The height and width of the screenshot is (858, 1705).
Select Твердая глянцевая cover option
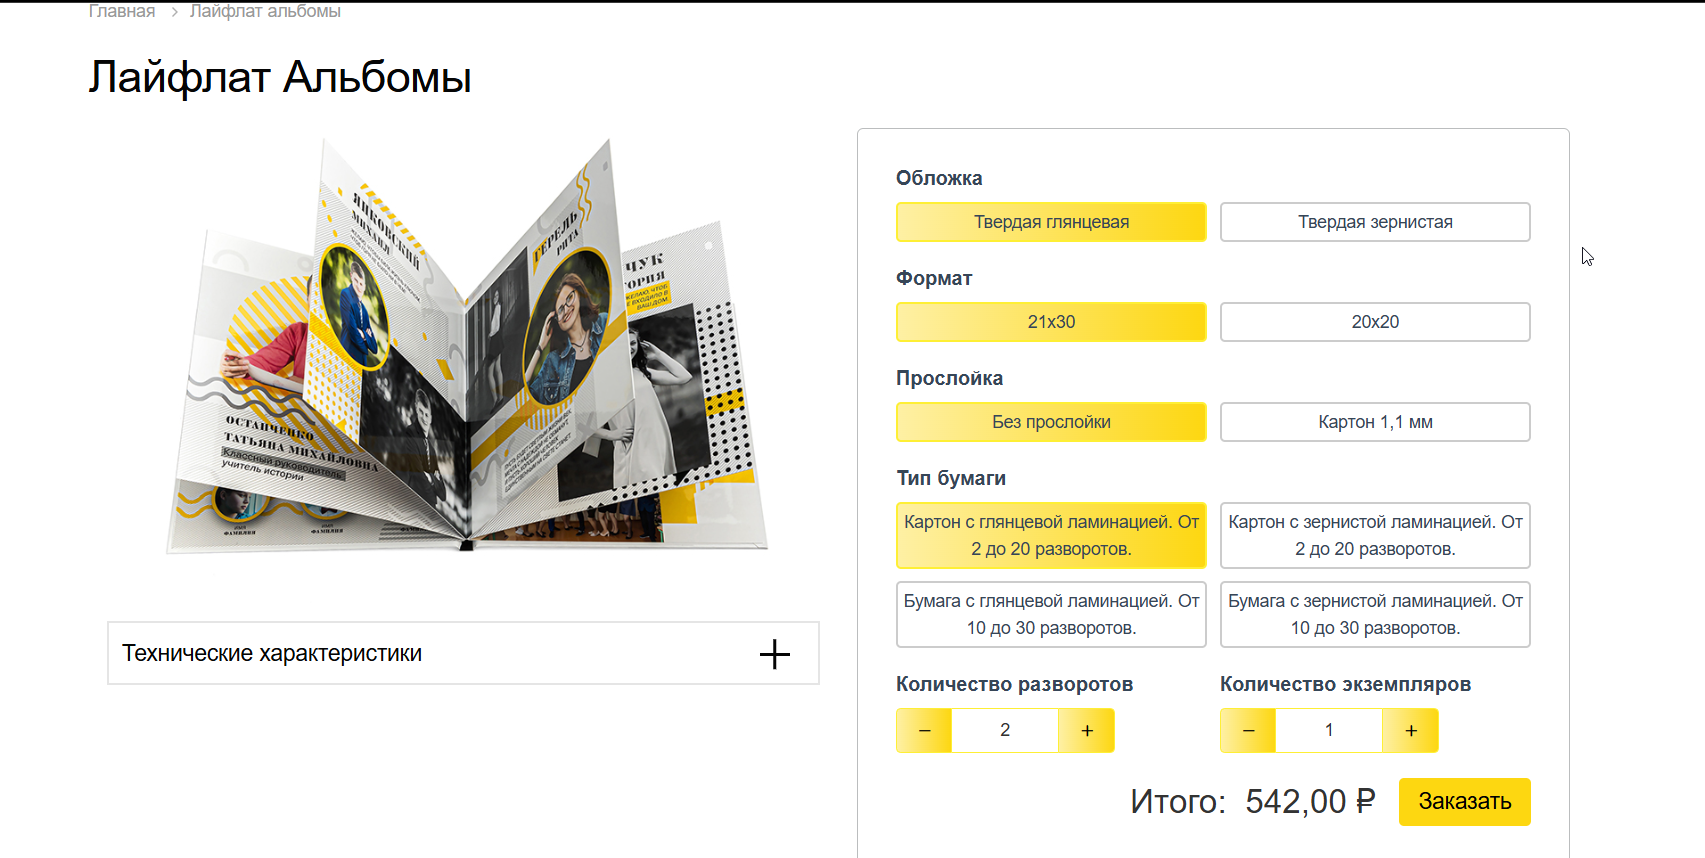[1051, 222]
